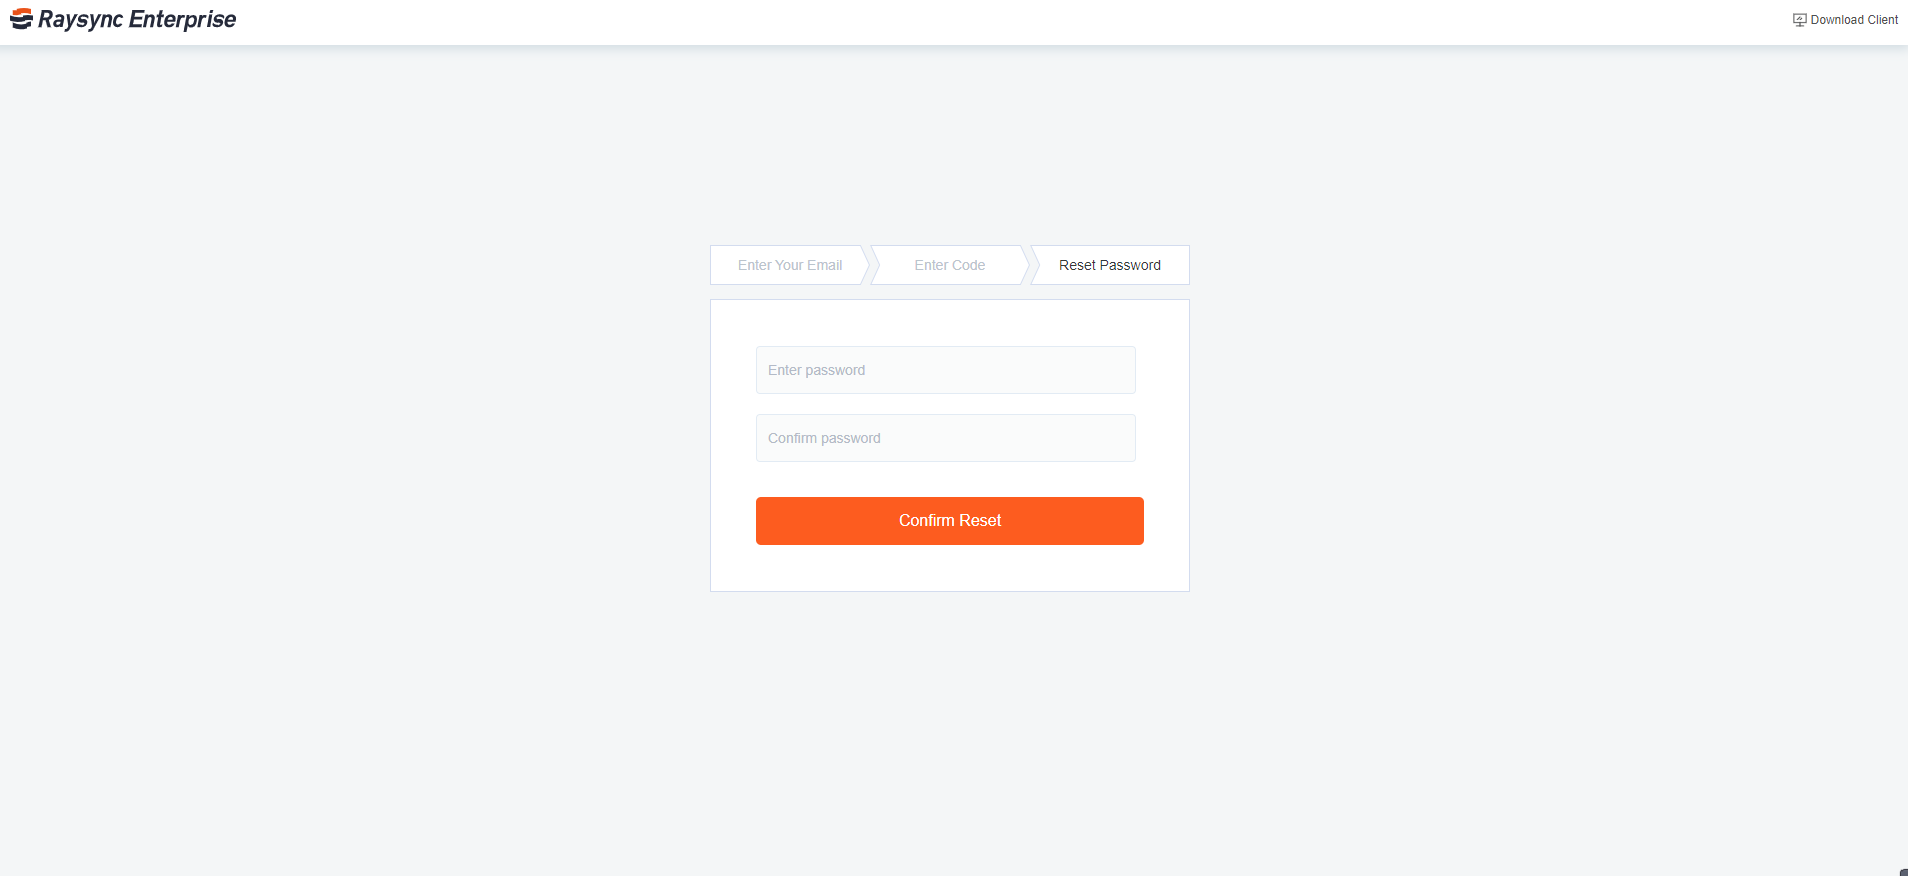This screenshot has height=876, width=1908.
Task: Click the word Enterprise in the header
Action: coord(183,19)
